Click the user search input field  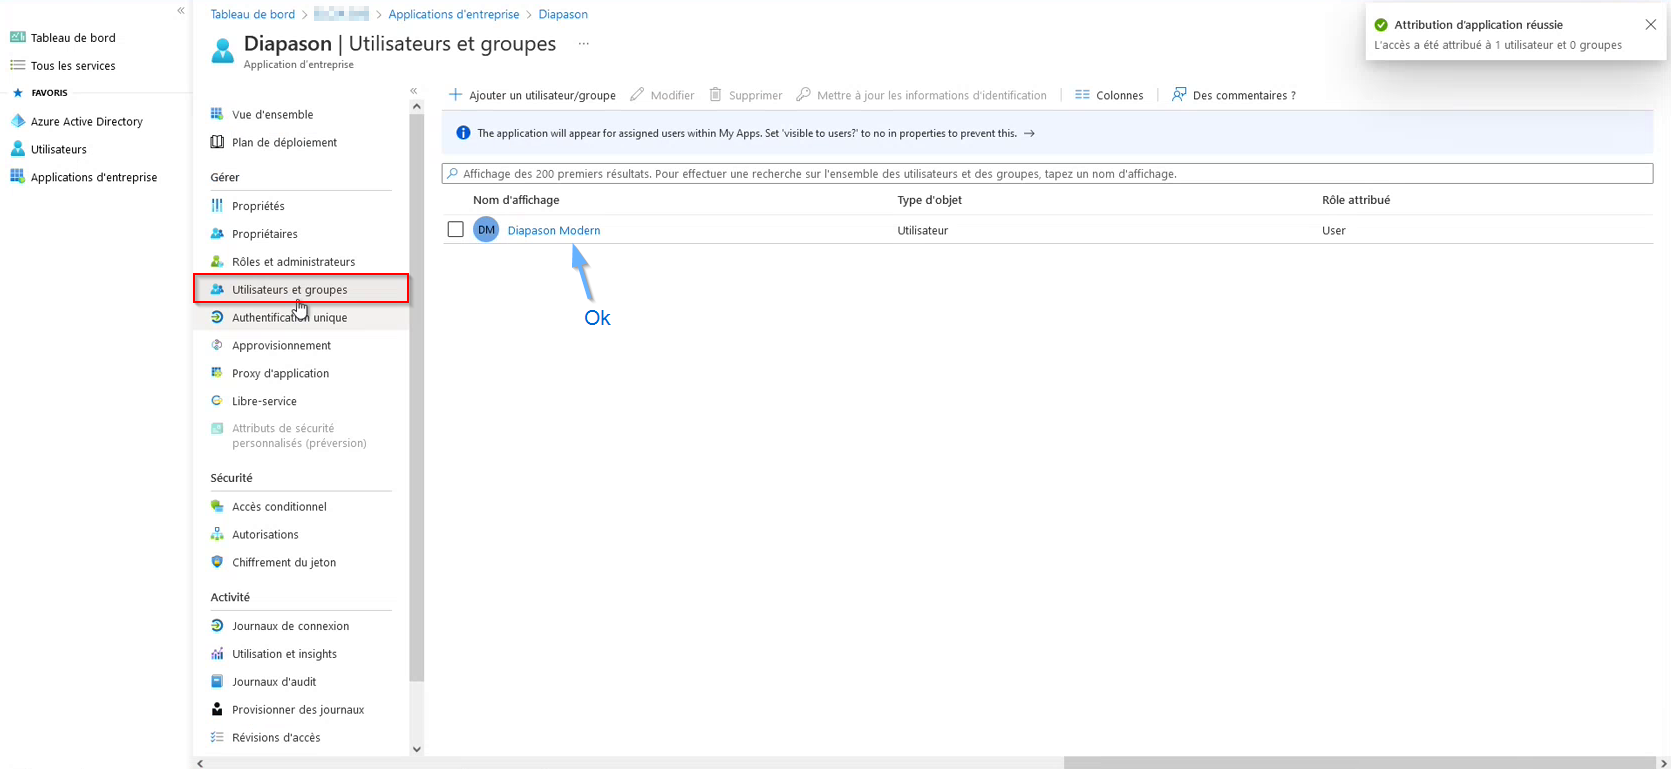(x=1047, y=174)
